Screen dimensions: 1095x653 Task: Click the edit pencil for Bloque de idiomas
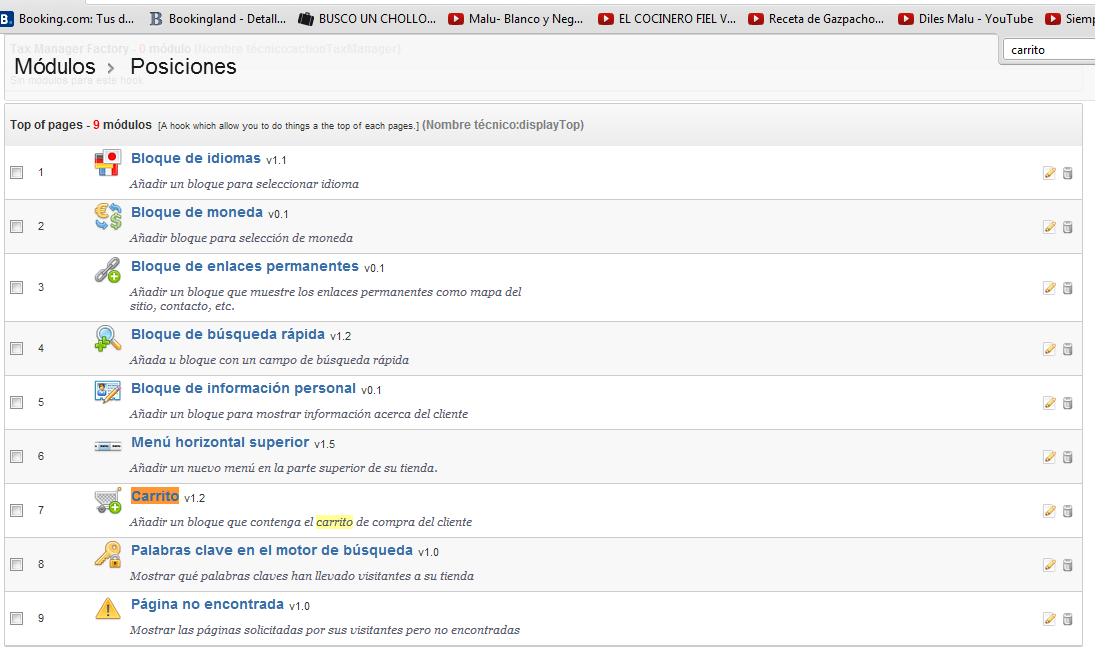[1049, 173]
